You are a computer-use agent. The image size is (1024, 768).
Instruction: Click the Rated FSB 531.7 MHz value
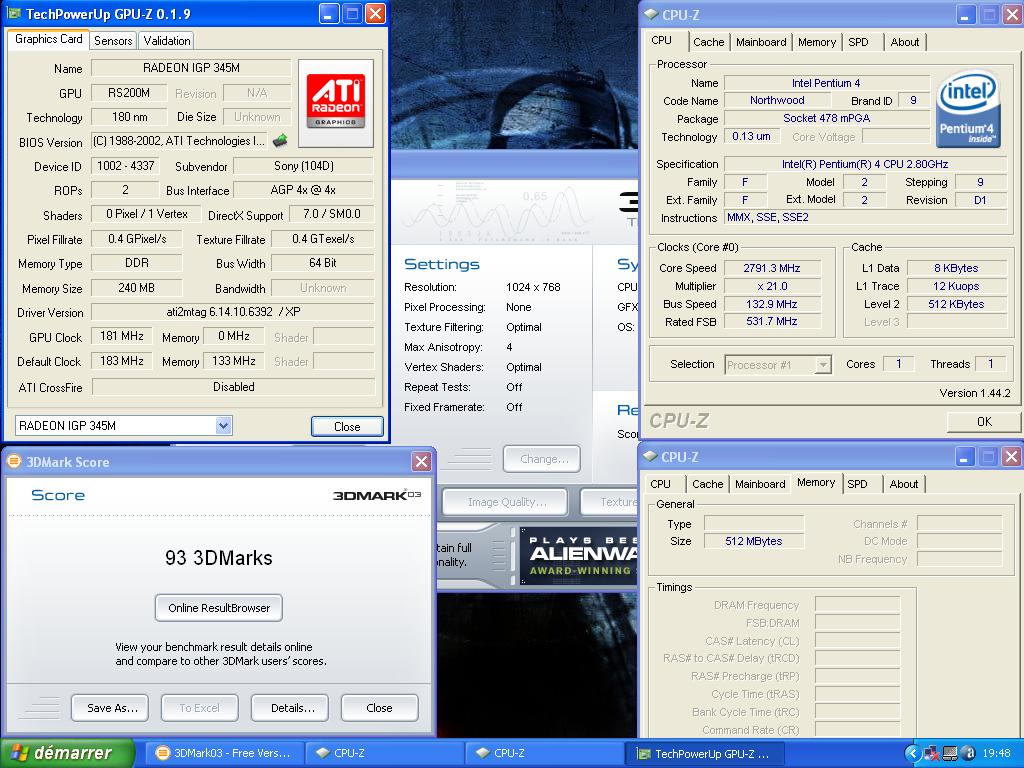[771, 321]
